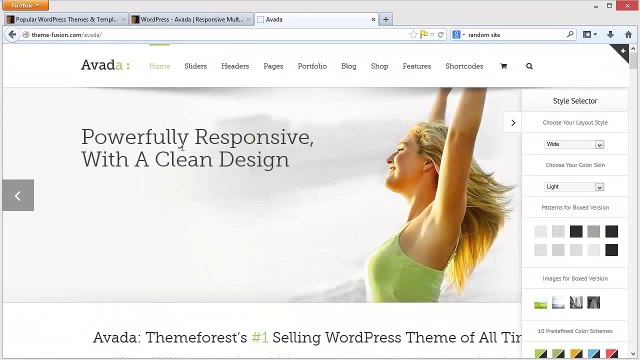Close the Popular WordPress Themes tab
The height and width of the screenshot is (360, 640).
pos(123,19)
